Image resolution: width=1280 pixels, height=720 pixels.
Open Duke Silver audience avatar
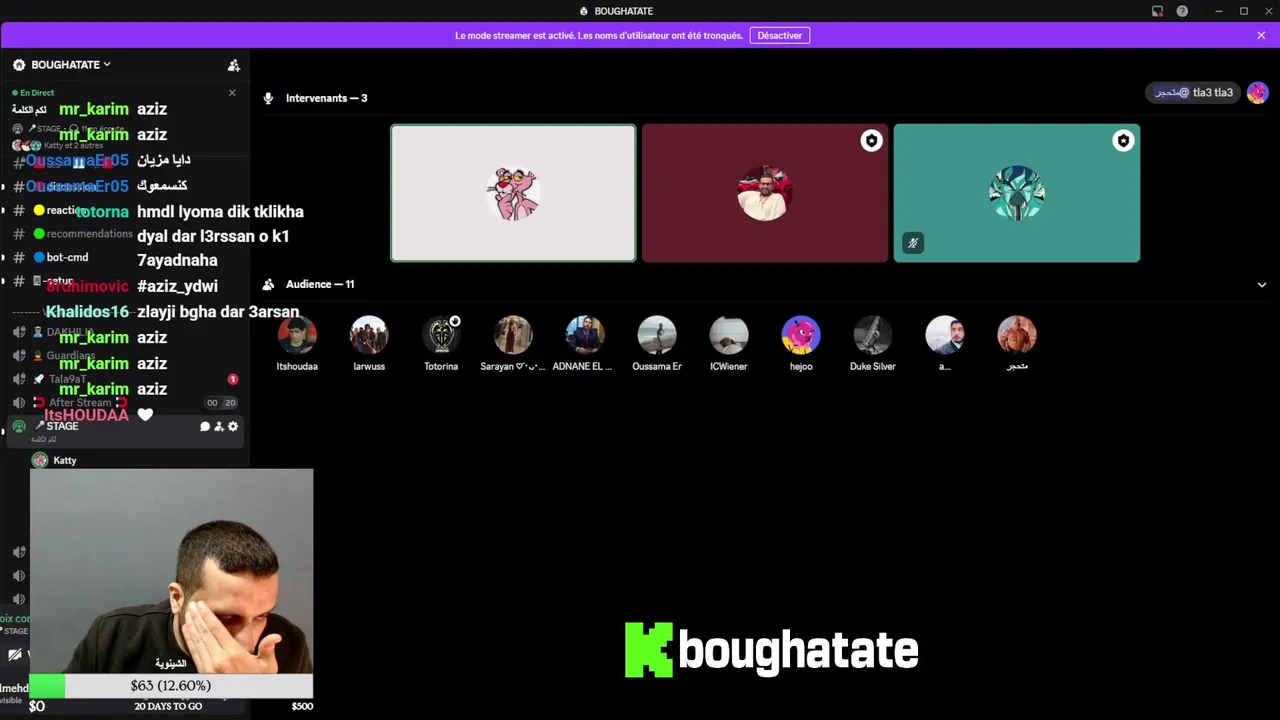(x=873, y=336)
